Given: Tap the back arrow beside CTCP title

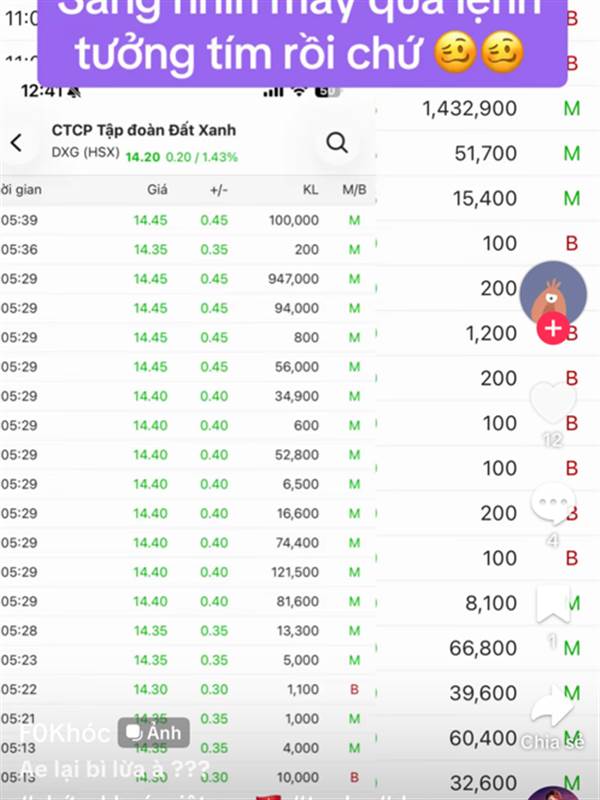Looking at the screenshot, I should pyautogui.click(x=16, y=143).
